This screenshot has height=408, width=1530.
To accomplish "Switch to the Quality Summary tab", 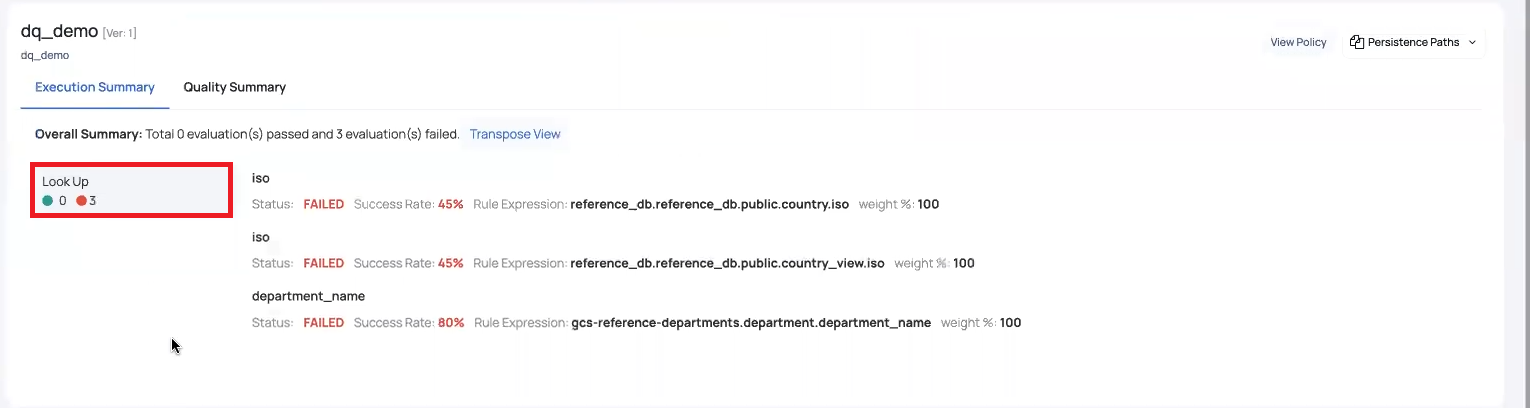I will point(234,87).
